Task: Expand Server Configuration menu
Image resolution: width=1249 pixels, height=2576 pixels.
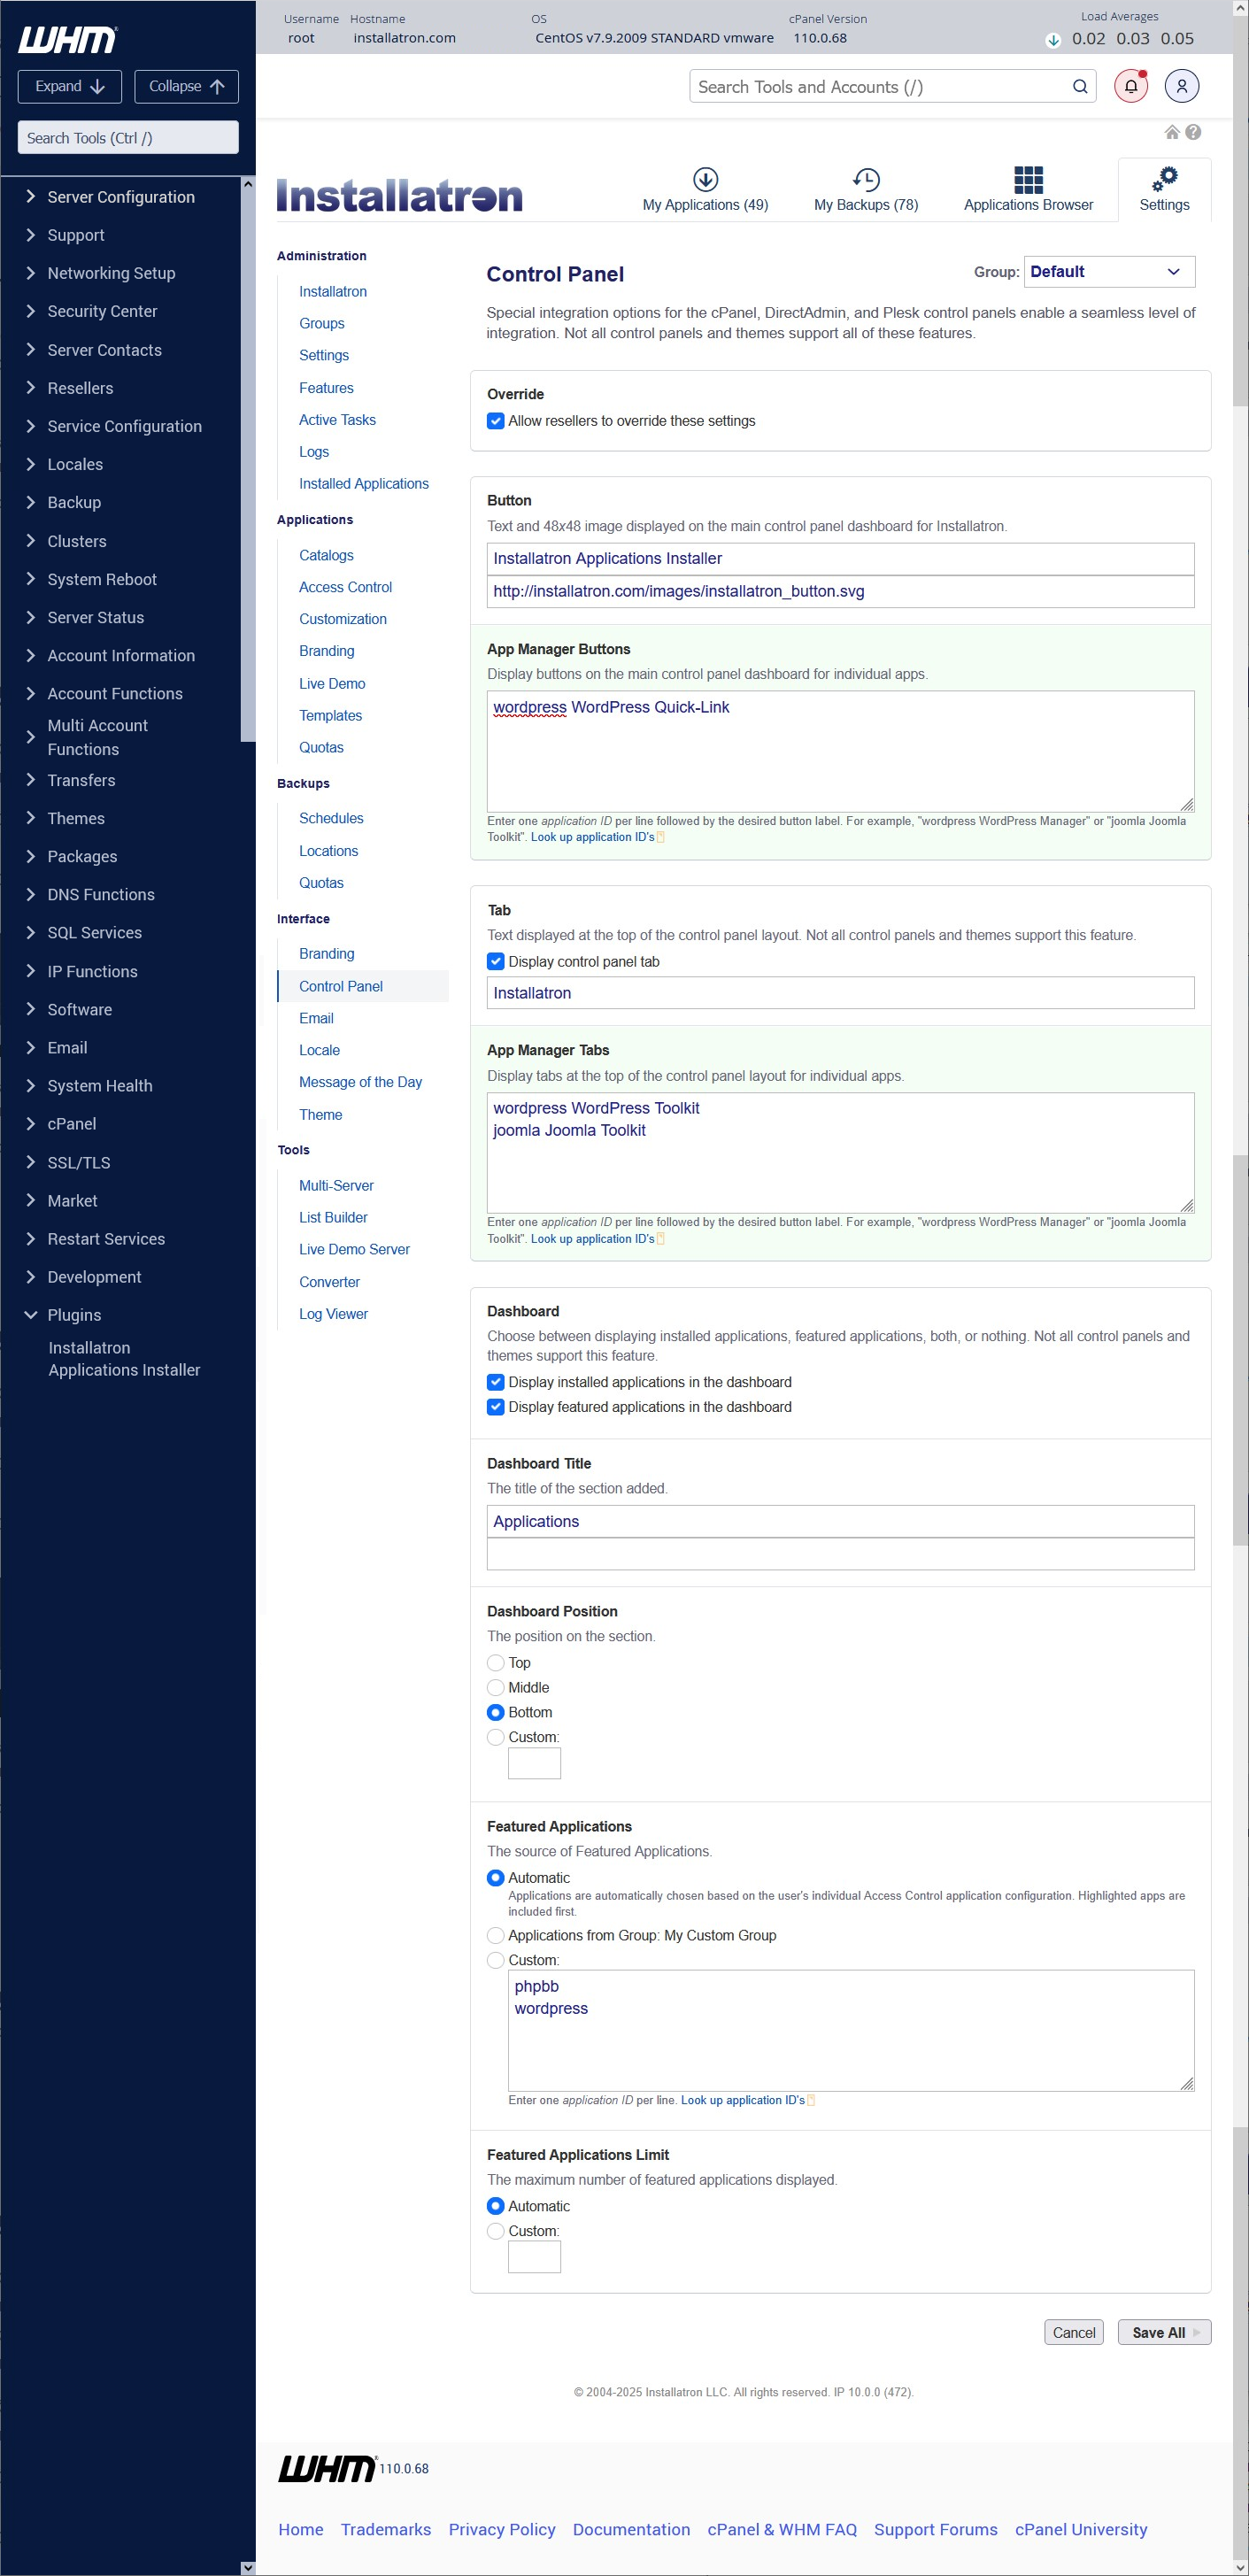Action: point(120,197)
